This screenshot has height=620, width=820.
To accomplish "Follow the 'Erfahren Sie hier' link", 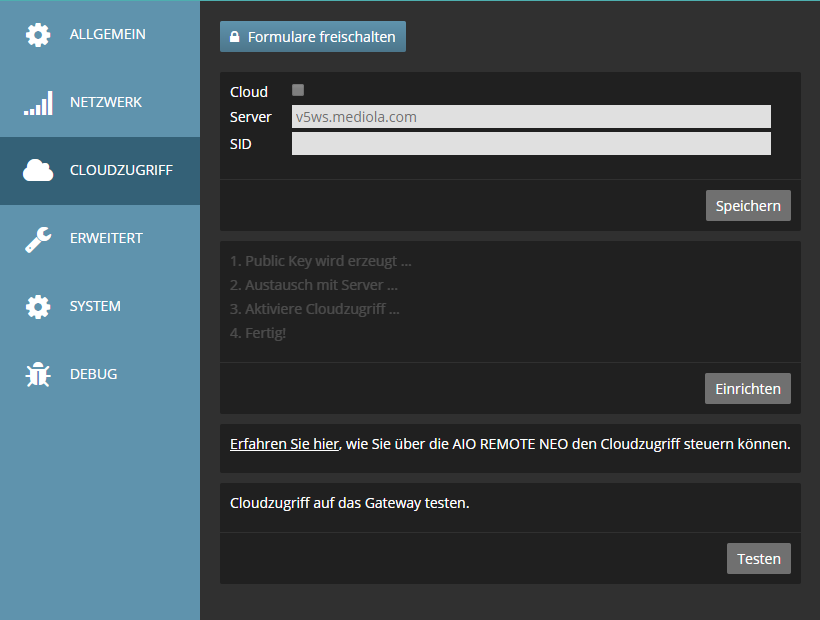I will click(284, 444).
